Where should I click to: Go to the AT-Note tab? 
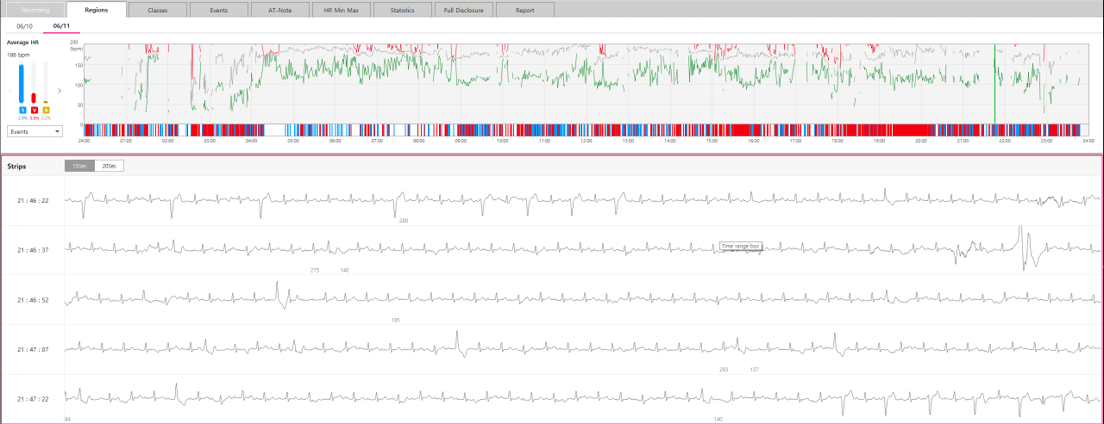point(281,10)
